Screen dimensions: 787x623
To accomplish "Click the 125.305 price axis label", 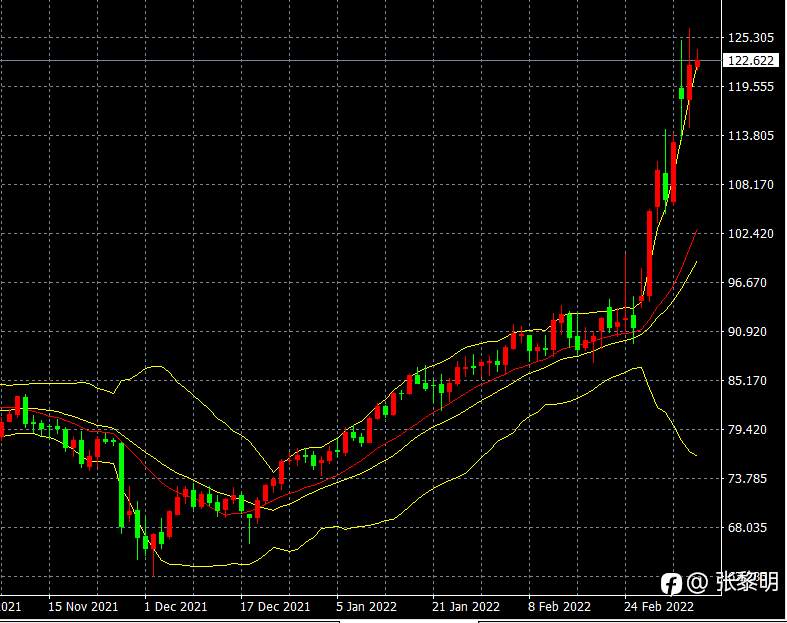I will click(751, 38).
